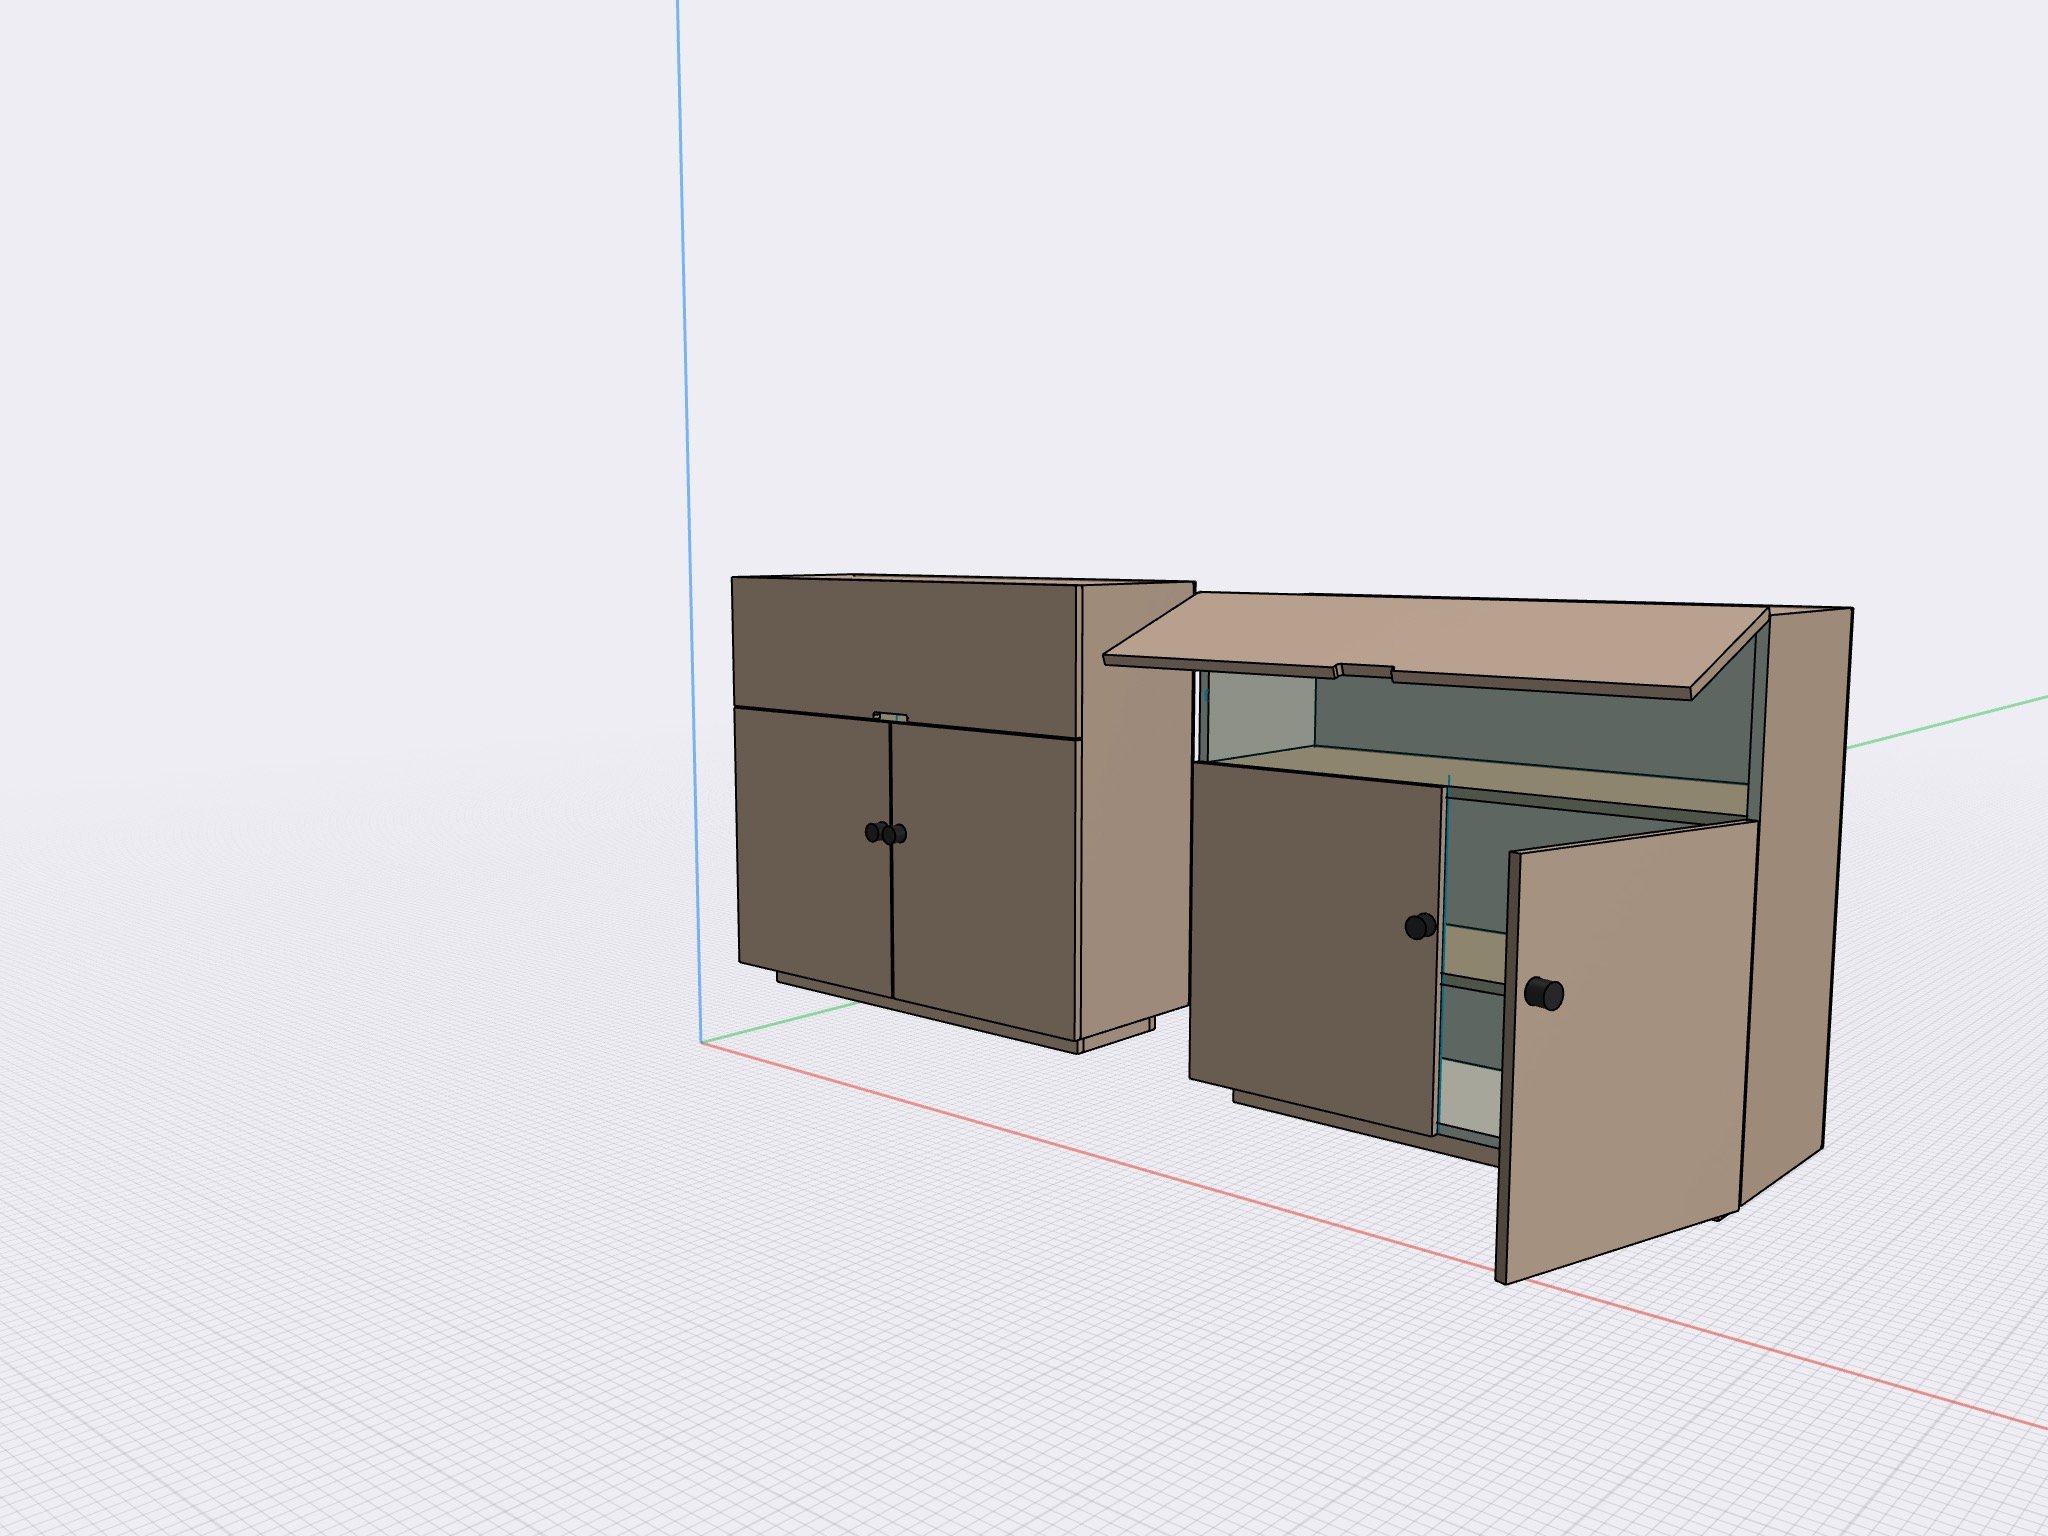Select the handle cutout on the lifted flap
The image size is (2048, 1536).
coord(1366,671)
